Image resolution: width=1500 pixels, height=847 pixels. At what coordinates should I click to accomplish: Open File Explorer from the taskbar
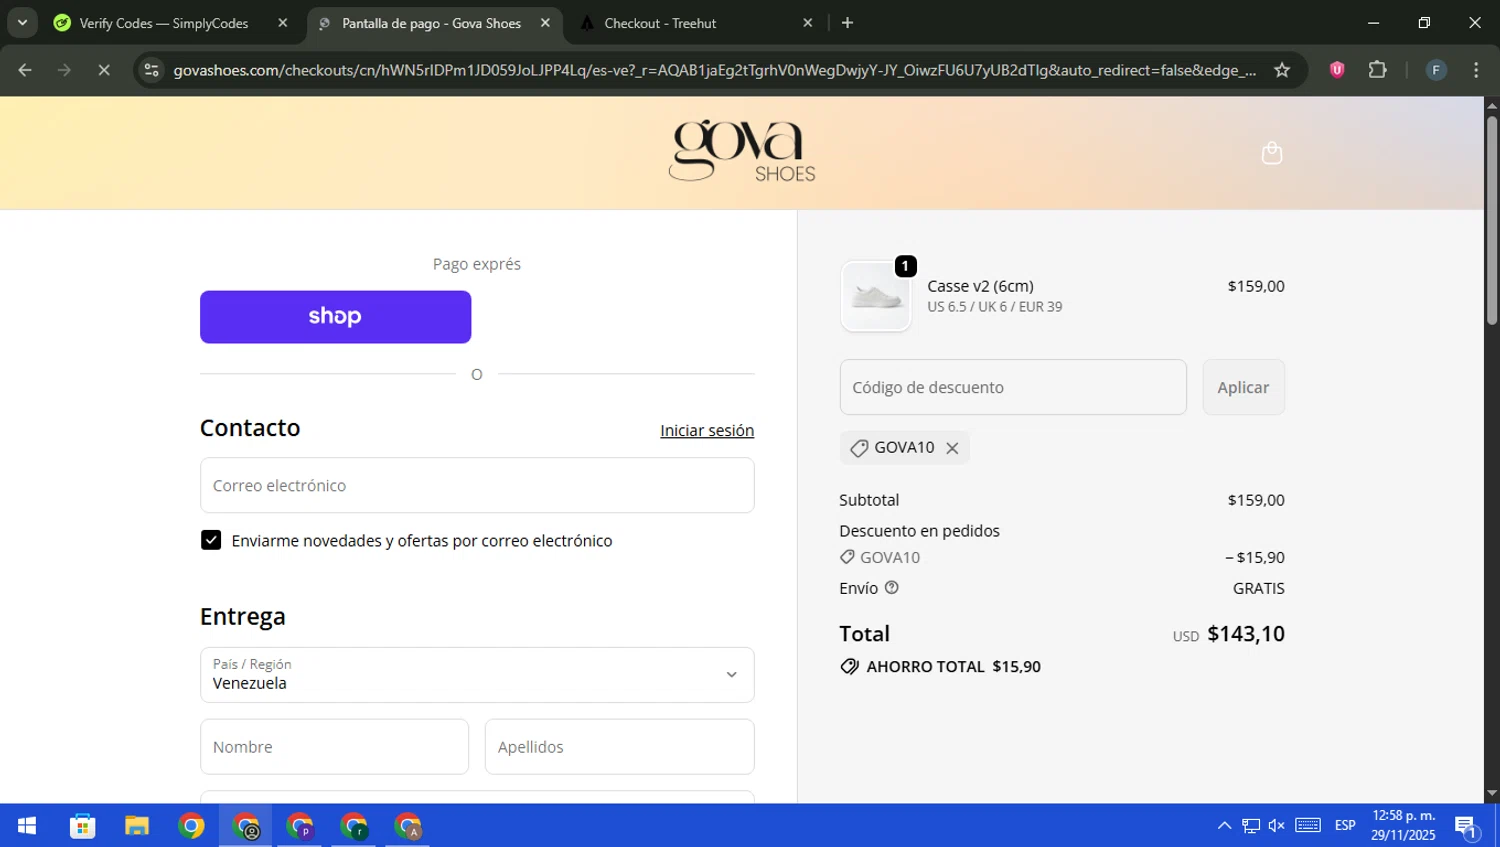point(137,826)
